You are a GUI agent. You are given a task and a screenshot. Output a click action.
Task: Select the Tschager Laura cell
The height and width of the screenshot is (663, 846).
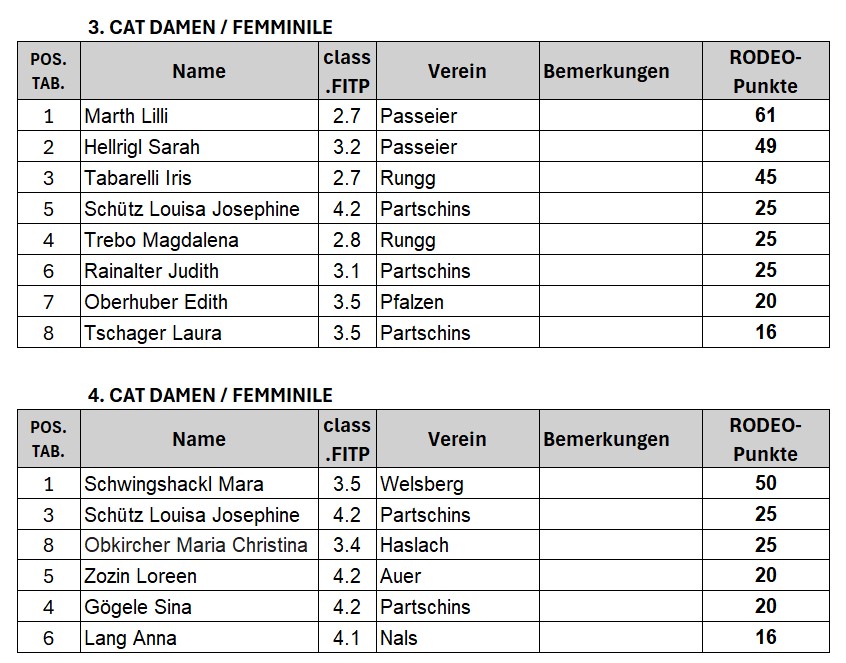(200, 332)
